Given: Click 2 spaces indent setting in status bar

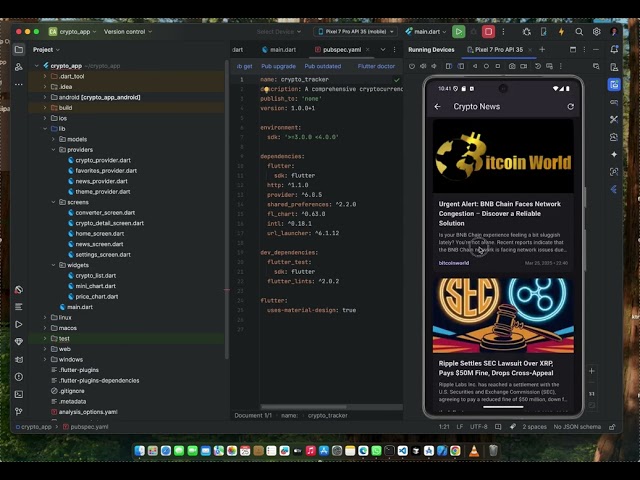Looking at the screenshot, I should point(534,427).
